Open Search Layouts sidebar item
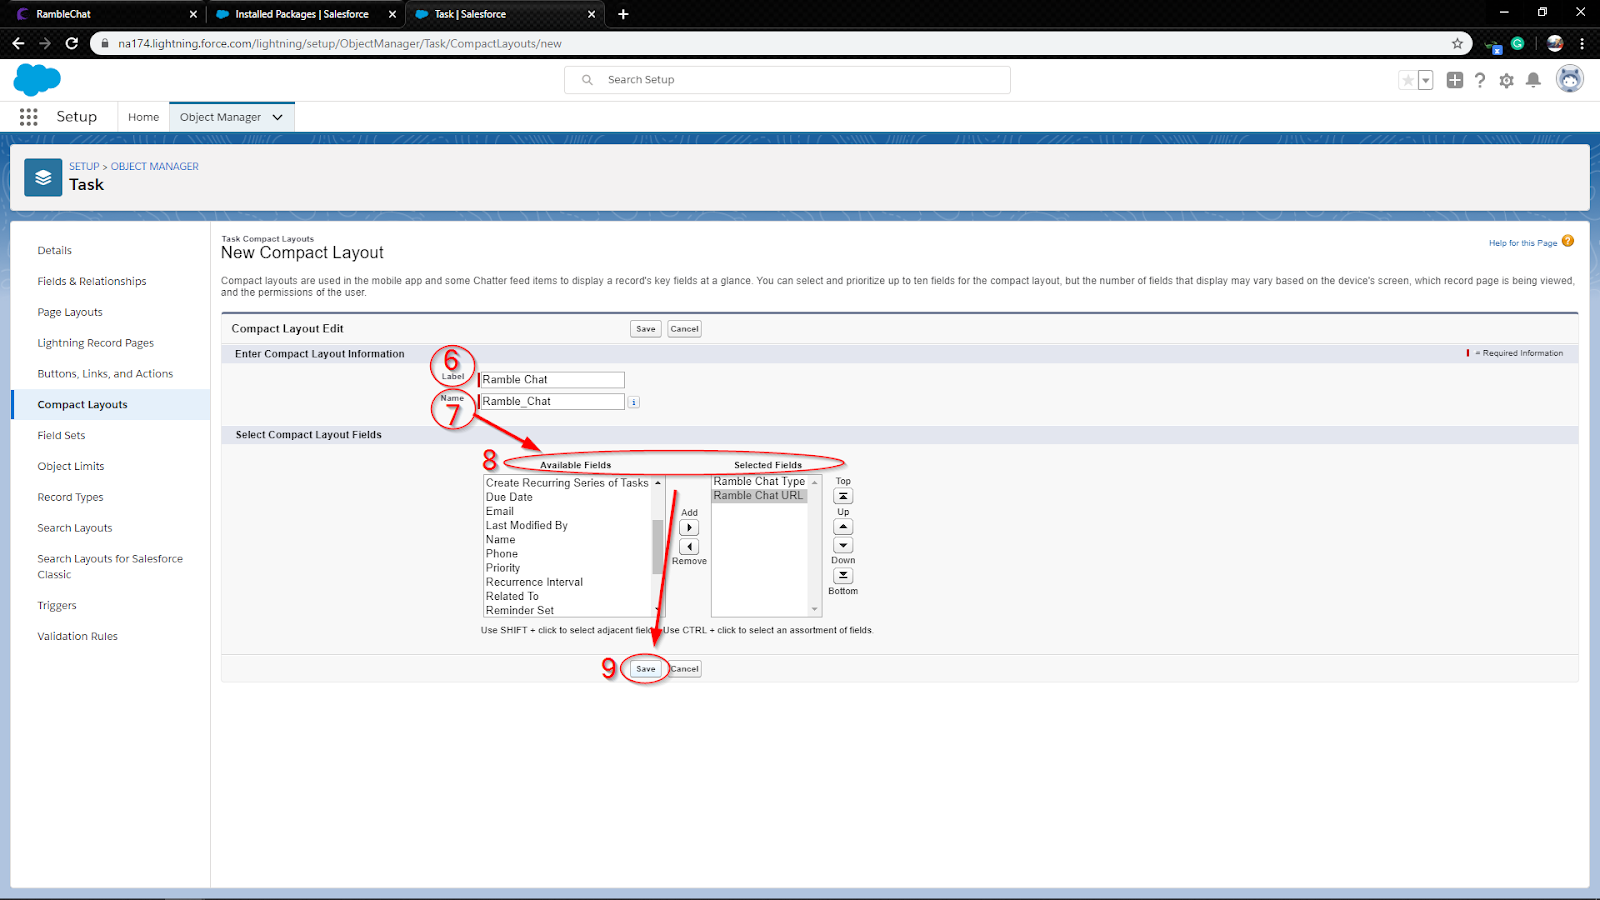 pyautogui.click(x=75, y=528)
